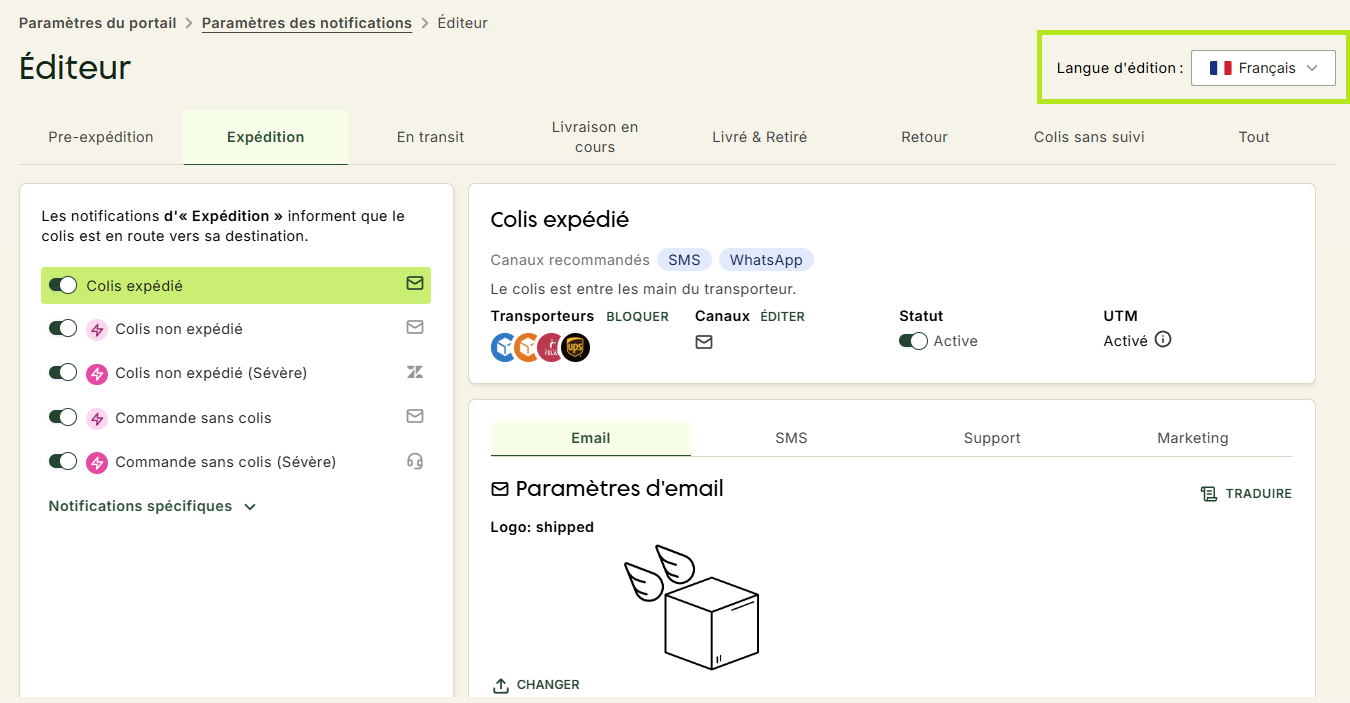The width and height of the screenshot is (1350, 703).
Task: Click the BLOQUER link next to Transporteurs
Action: coord(638,316)
